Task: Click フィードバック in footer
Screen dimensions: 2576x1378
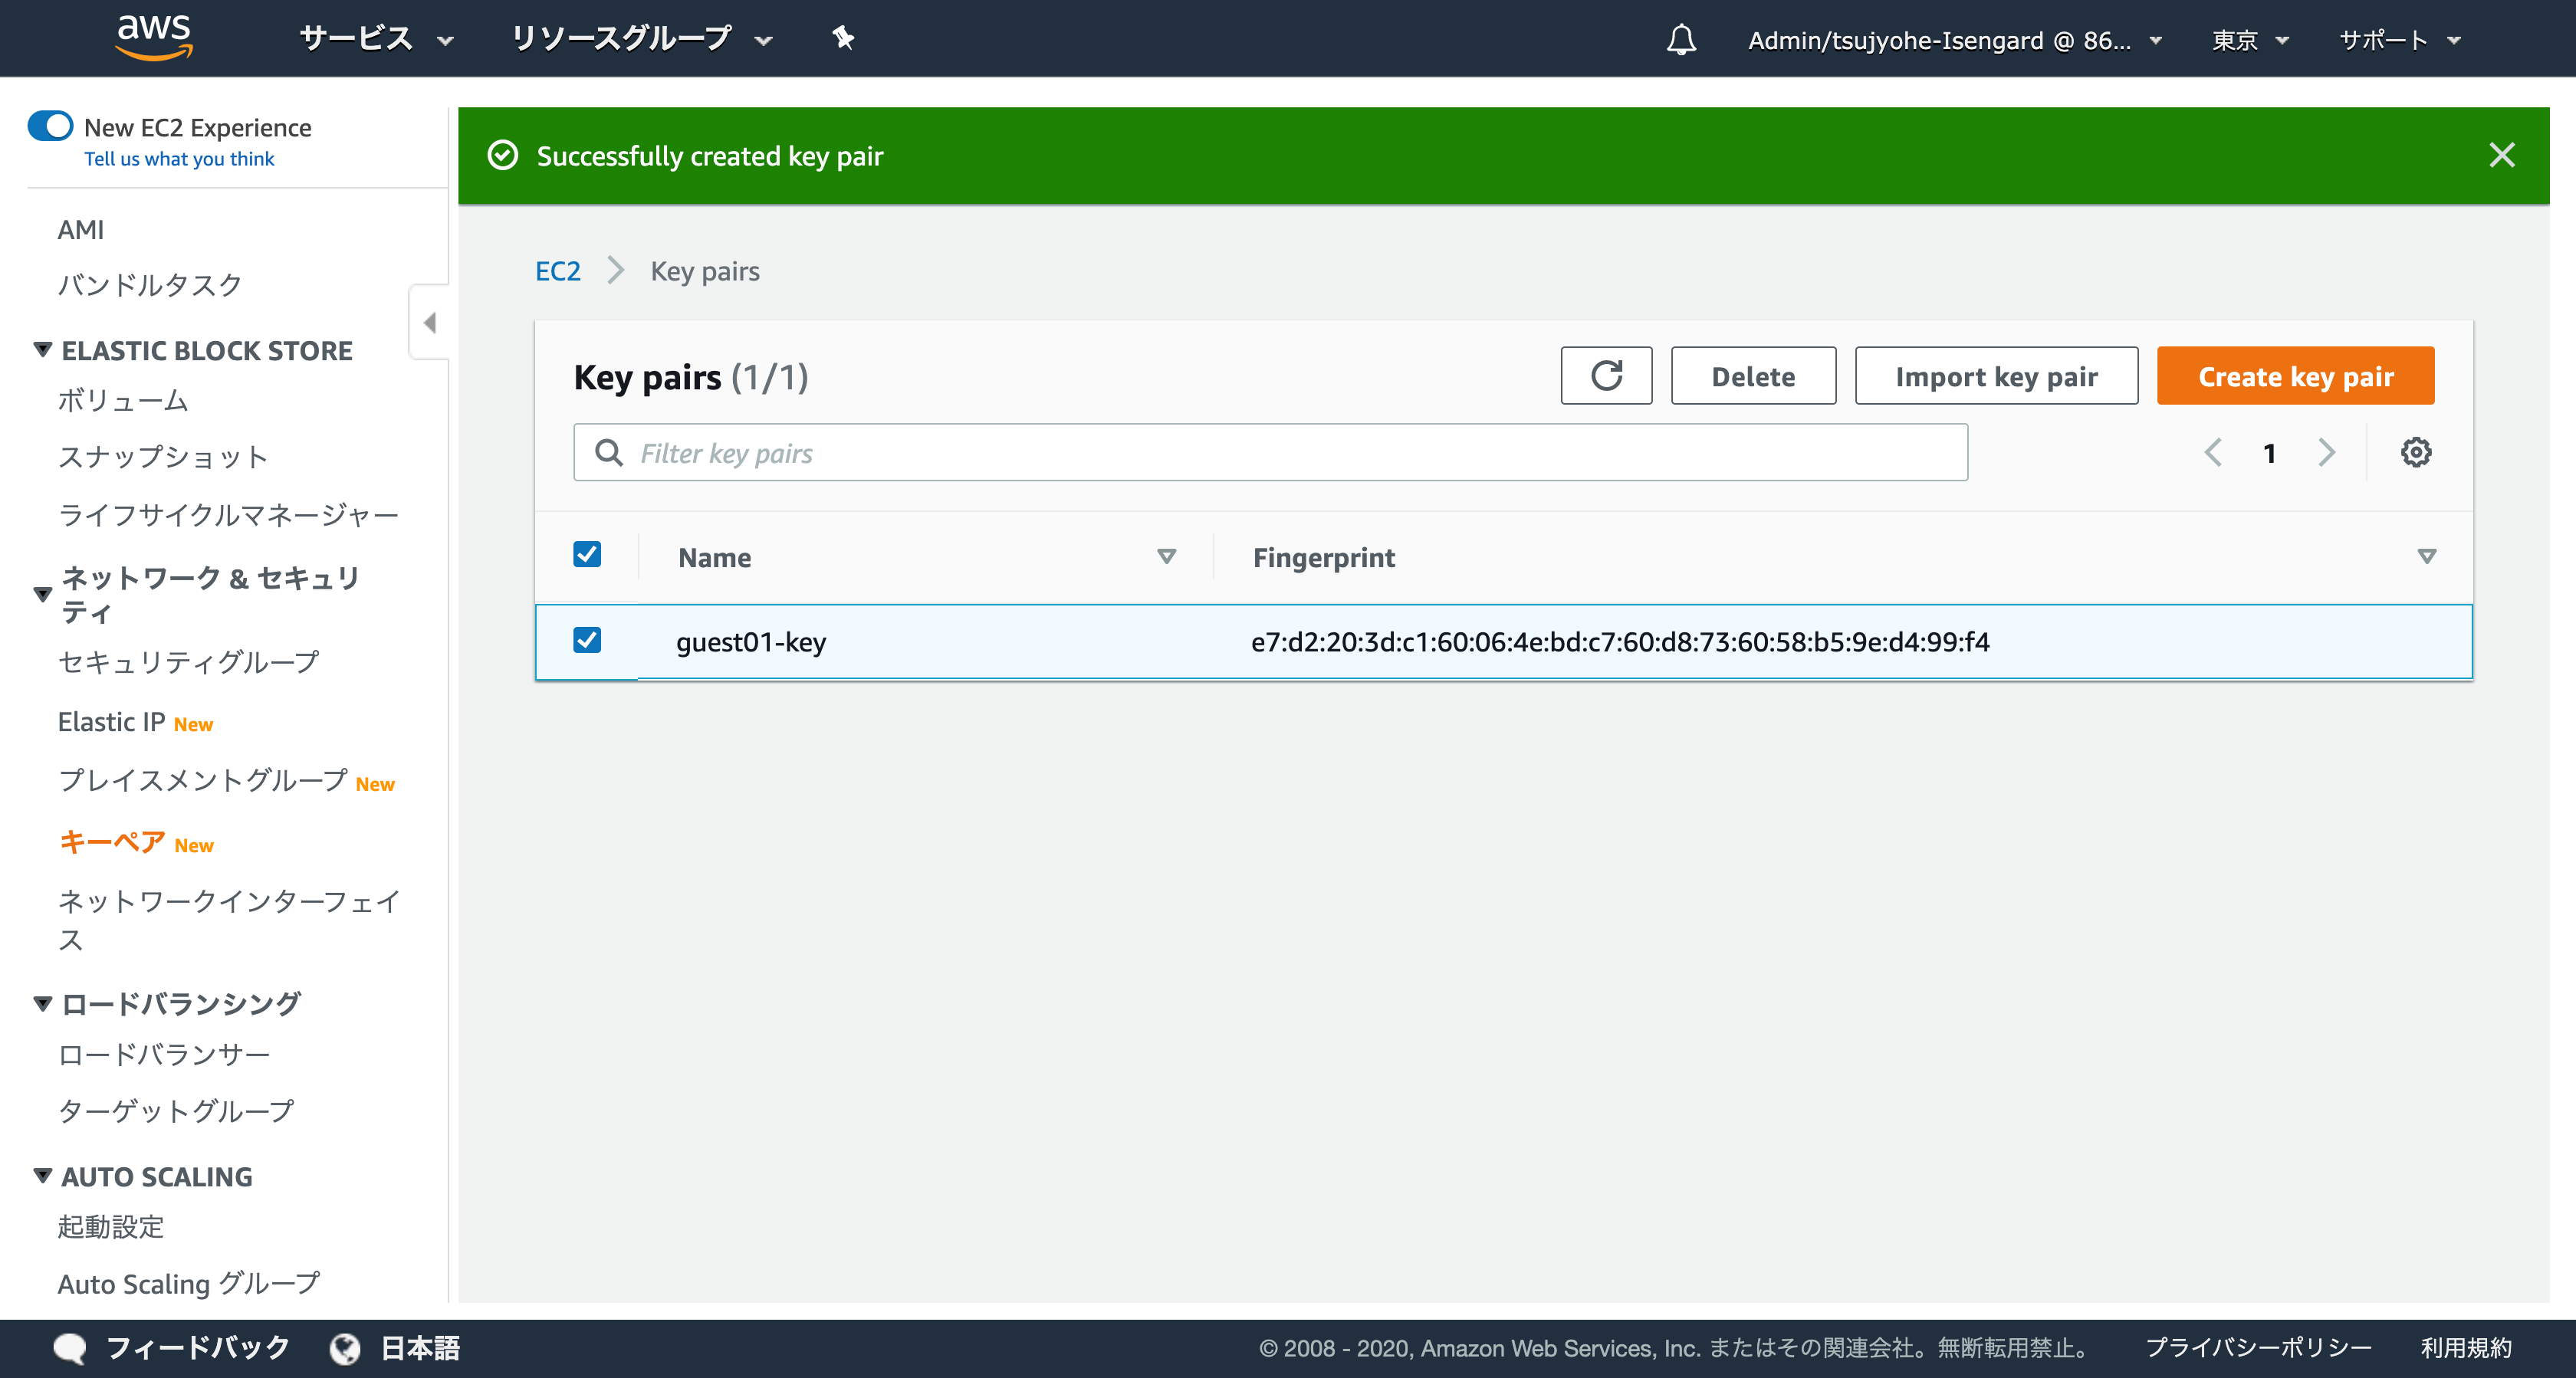Action: tap(198, 1348)
